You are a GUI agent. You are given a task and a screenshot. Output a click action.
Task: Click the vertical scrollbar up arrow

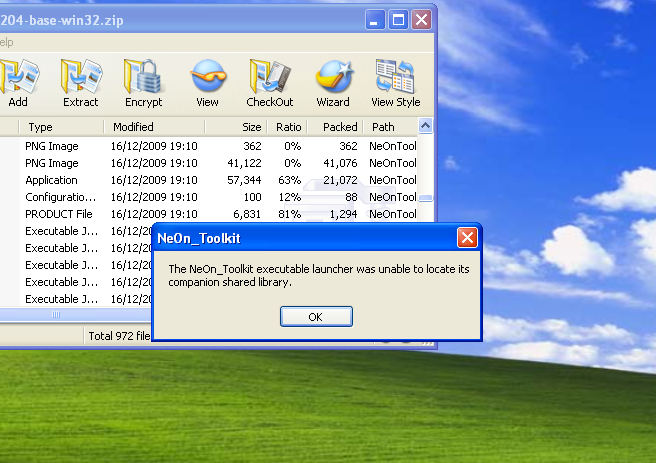pos(425,125)
